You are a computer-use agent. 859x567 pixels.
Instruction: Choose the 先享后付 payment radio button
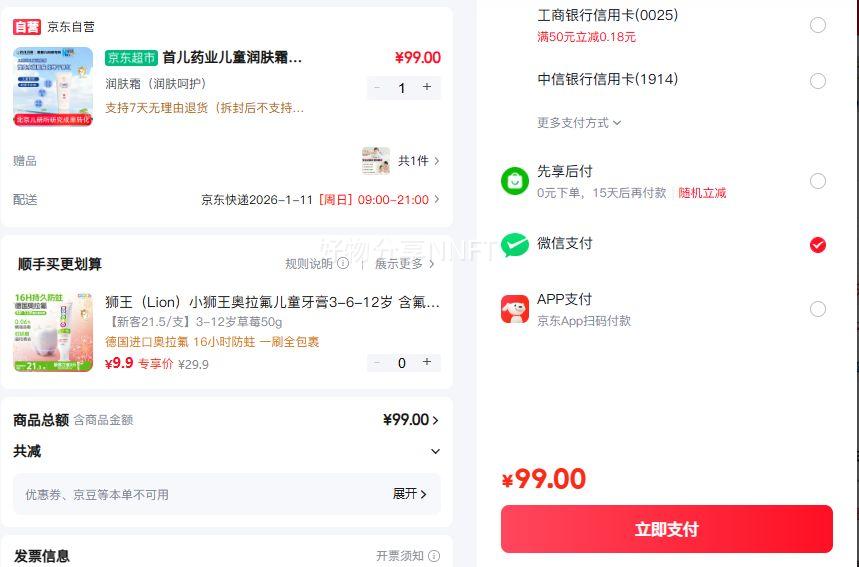pyautogui.click(x=818, y=181)
